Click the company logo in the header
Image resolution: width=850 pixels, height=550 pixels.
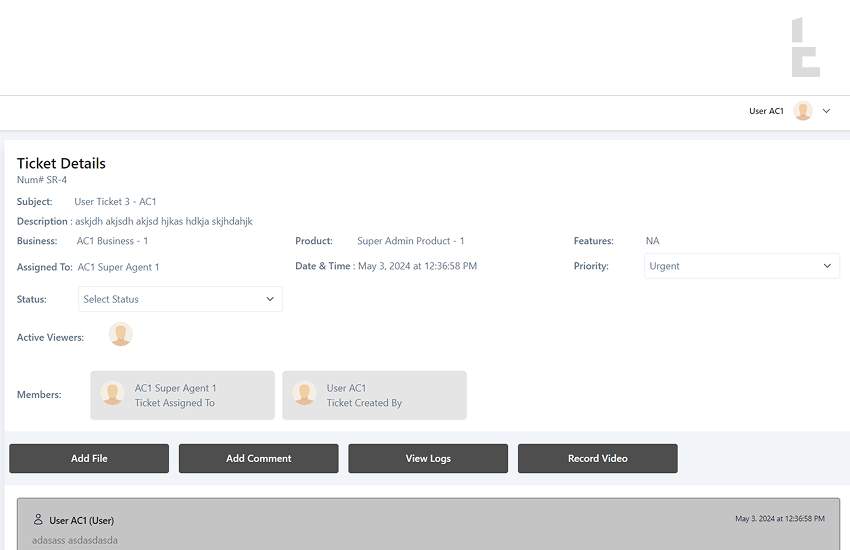(x=805, y=47)
